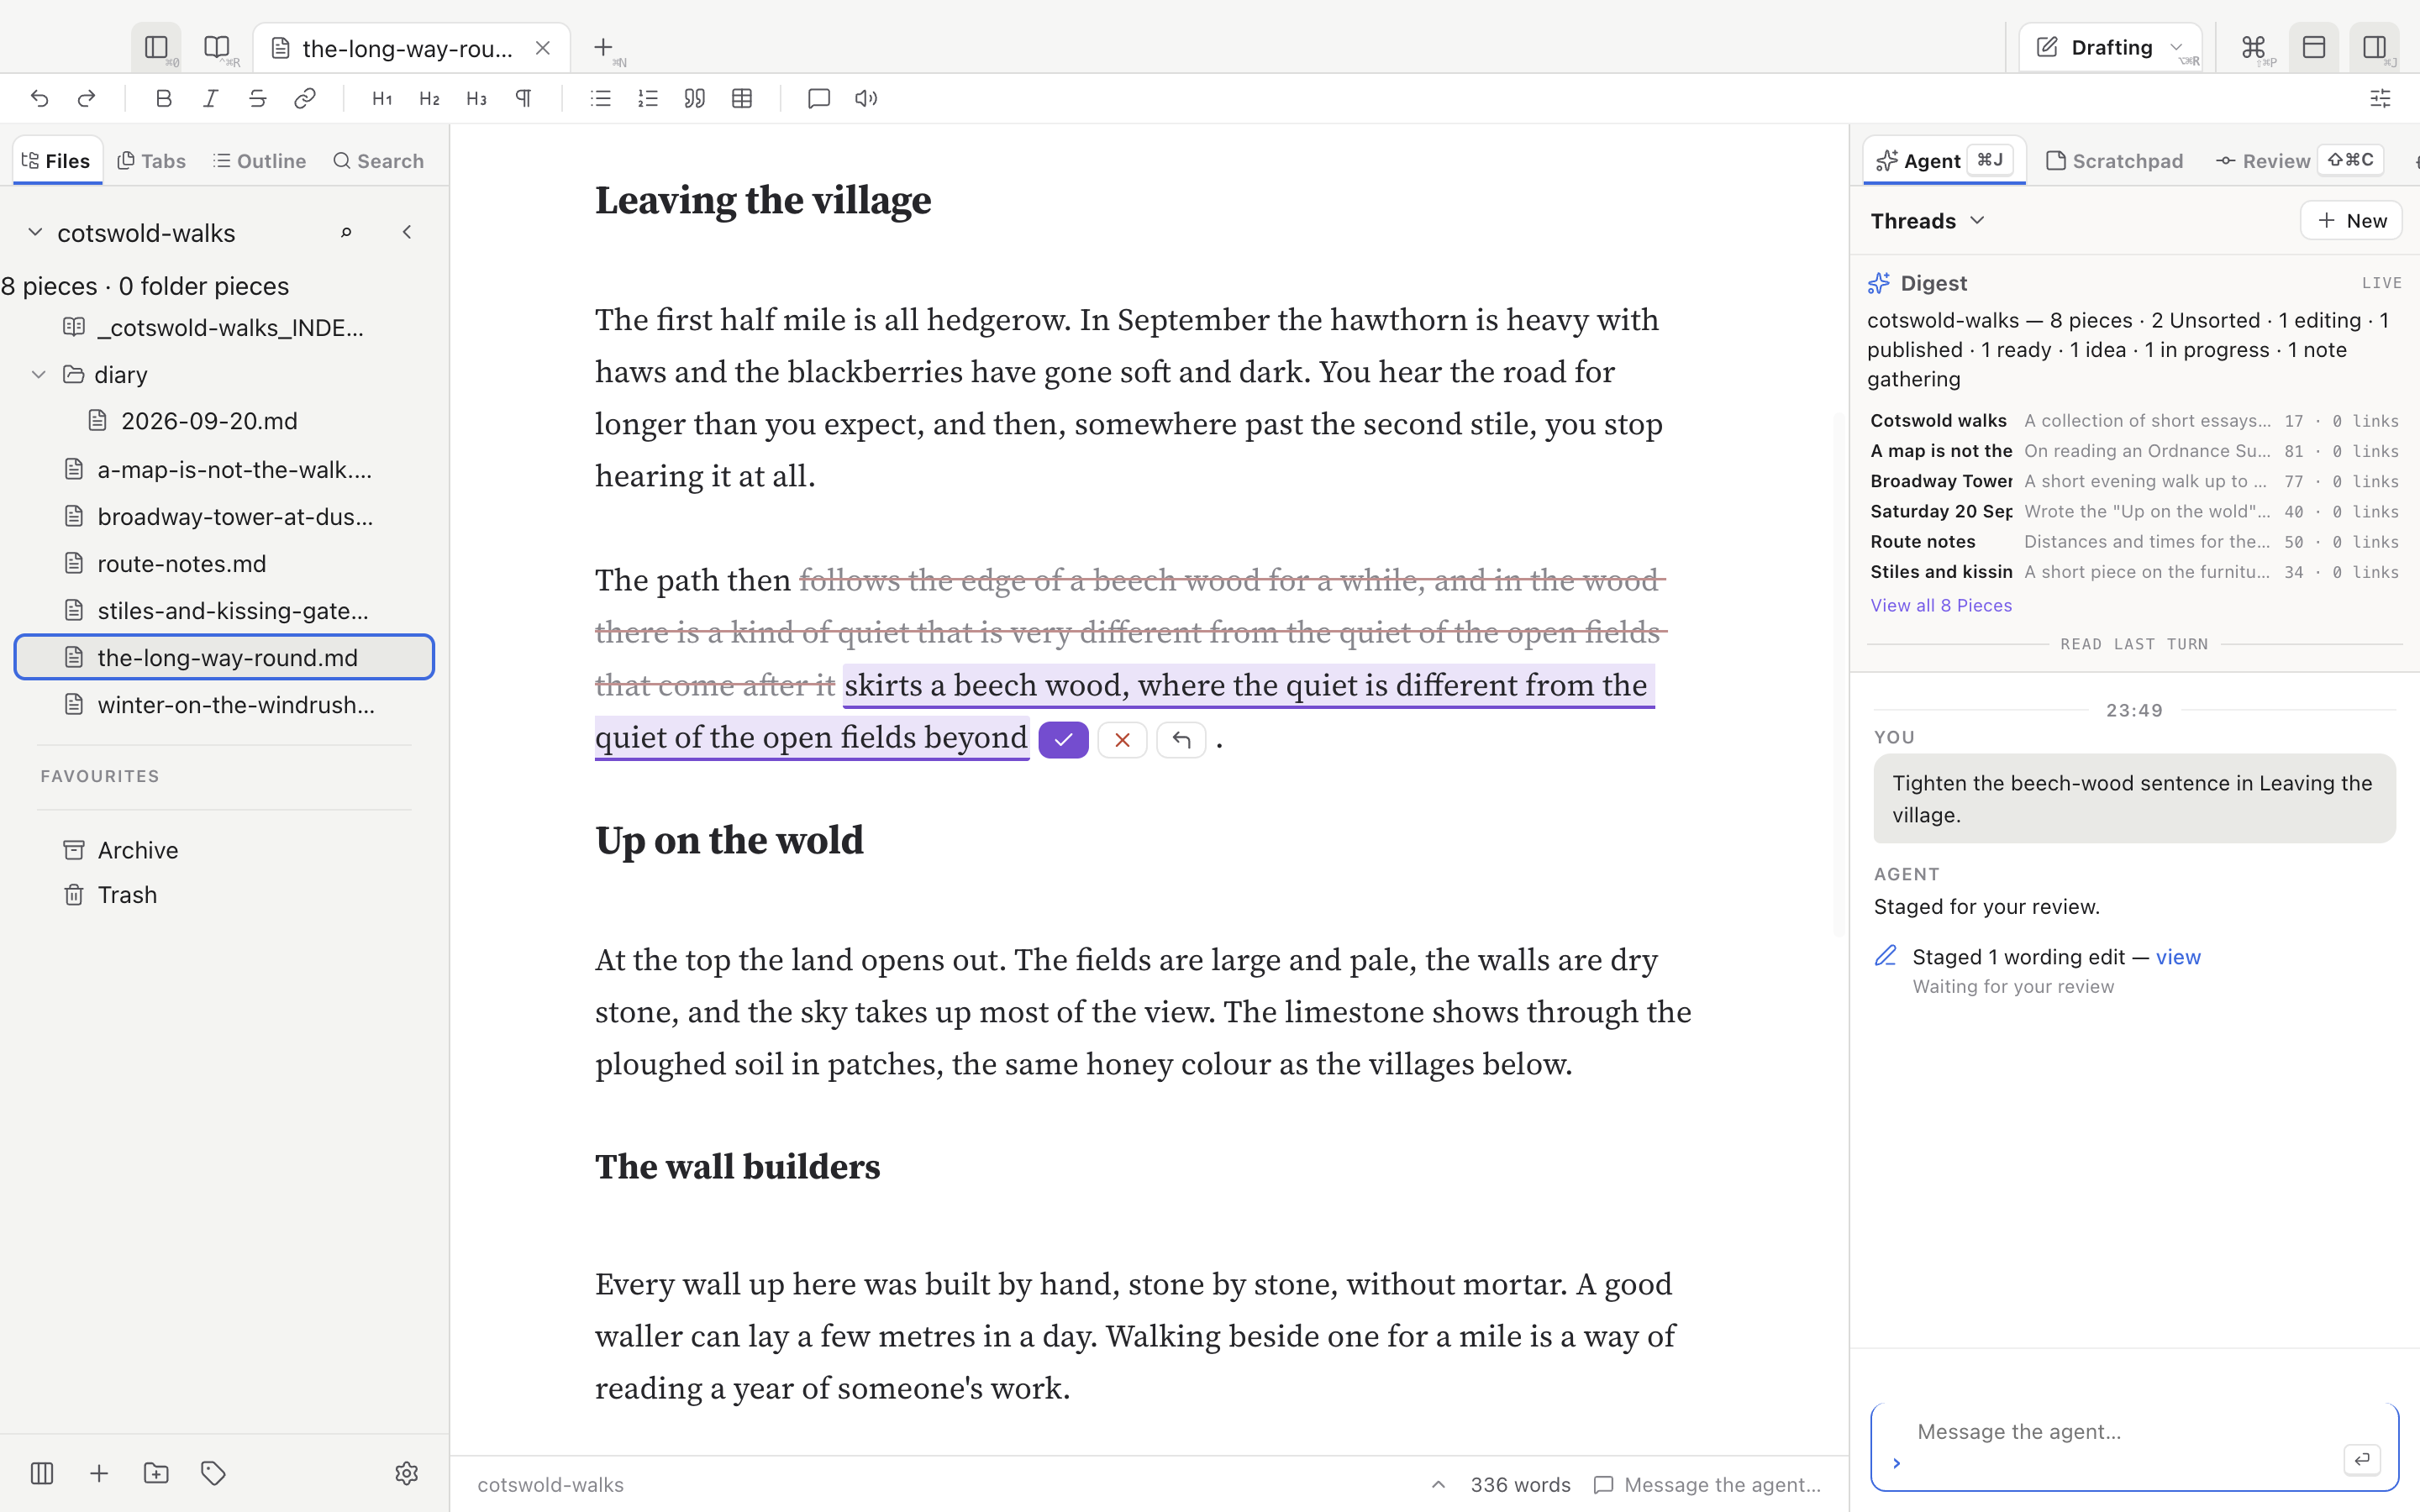The image size is (2420, 1512).
Task: Click the send return arrow button
Action: 2362,1460
